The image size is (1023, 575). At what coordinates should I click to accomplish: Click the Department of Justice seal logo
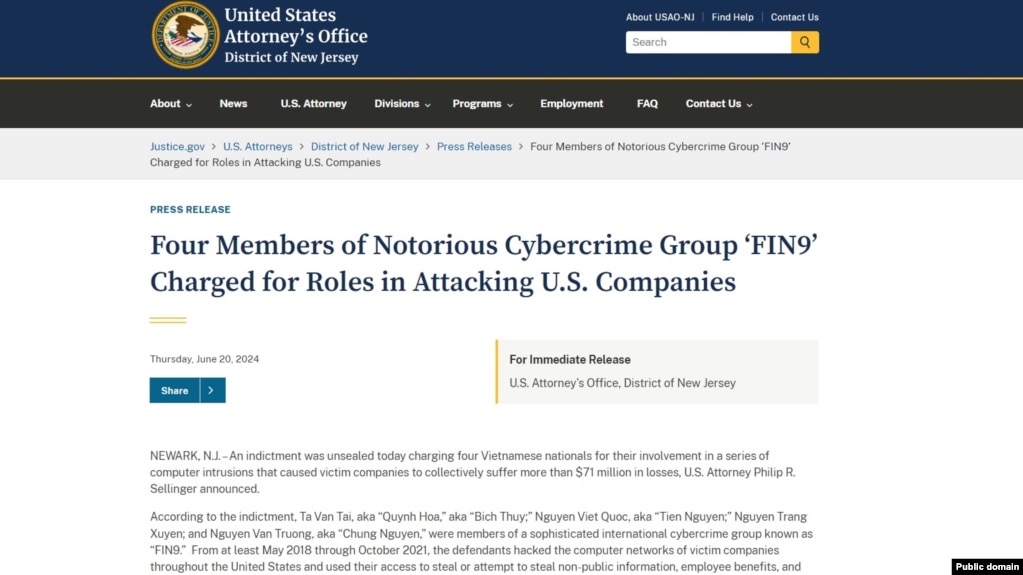click(185, 35)
